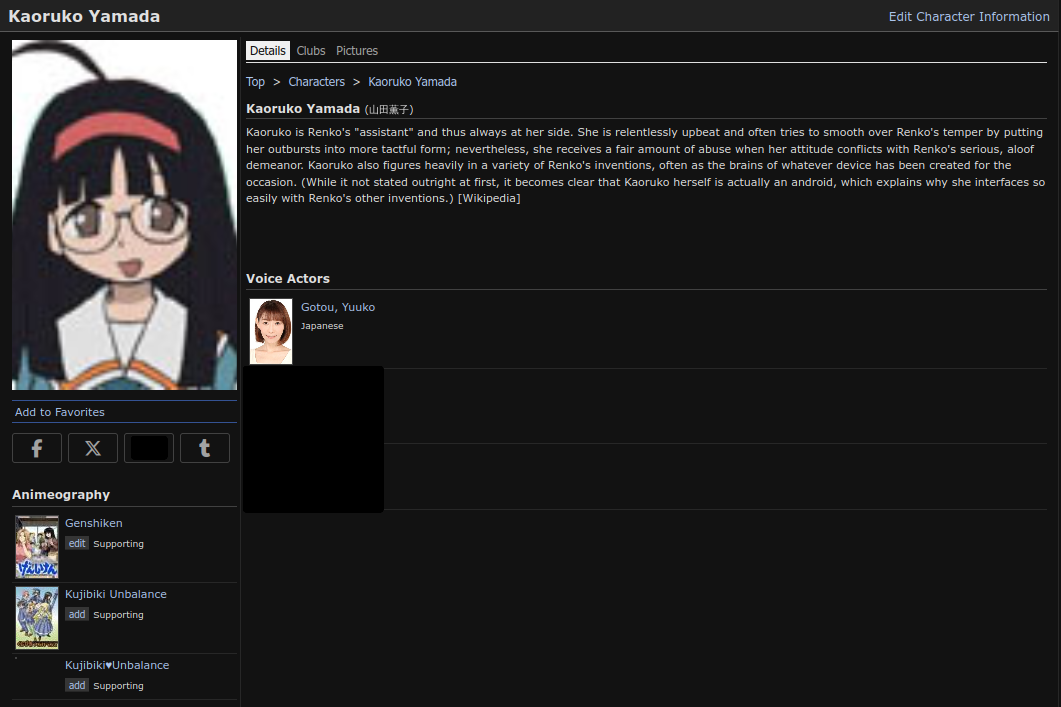Share character on X (Twitter)
1061x707 pixels.
coord(93,448)
